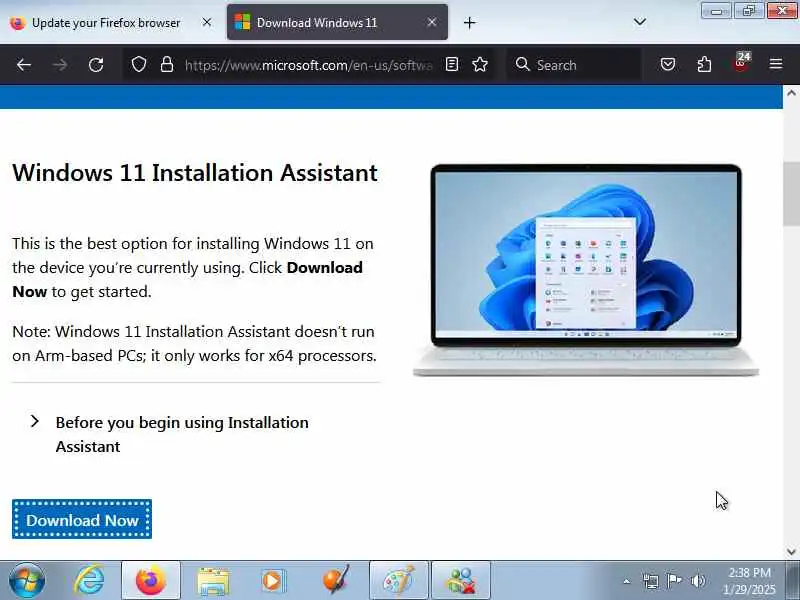Click the Windows 11 laptop image
Image resolution: width=800 pixels, height=600 pixels.
(x=586, y=269)
